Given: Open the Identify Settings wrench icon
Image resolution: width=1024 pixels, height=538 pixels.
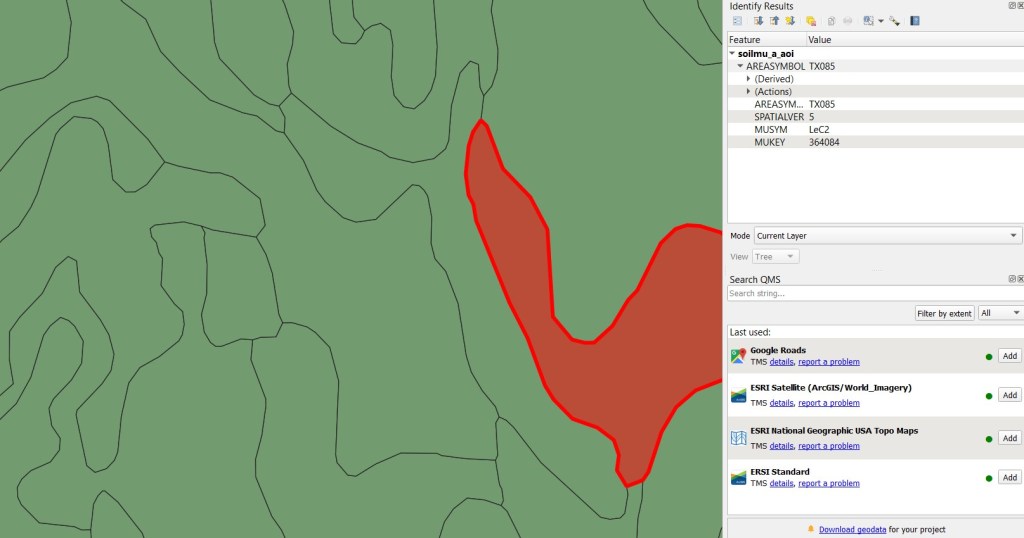Looking at the screenshot, I should pos(894,20).
